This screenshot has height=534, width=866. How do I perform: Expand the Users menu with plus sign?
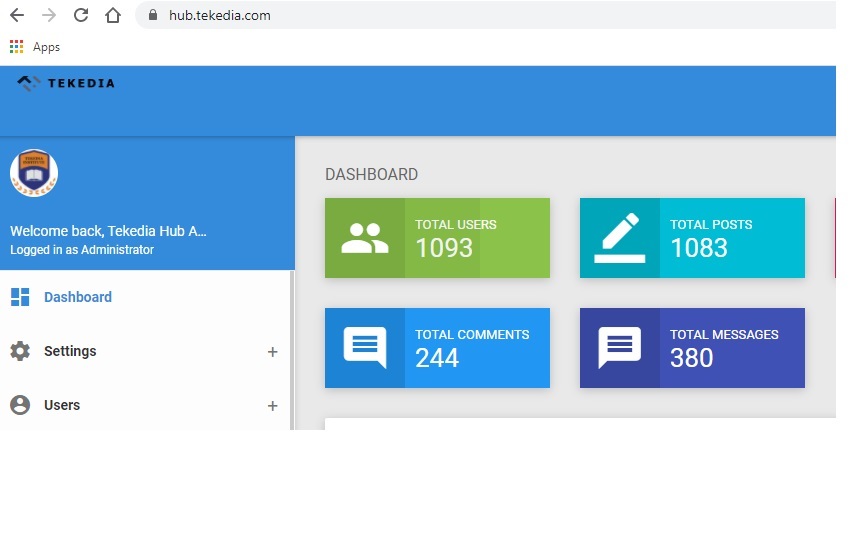pos(272,406)
